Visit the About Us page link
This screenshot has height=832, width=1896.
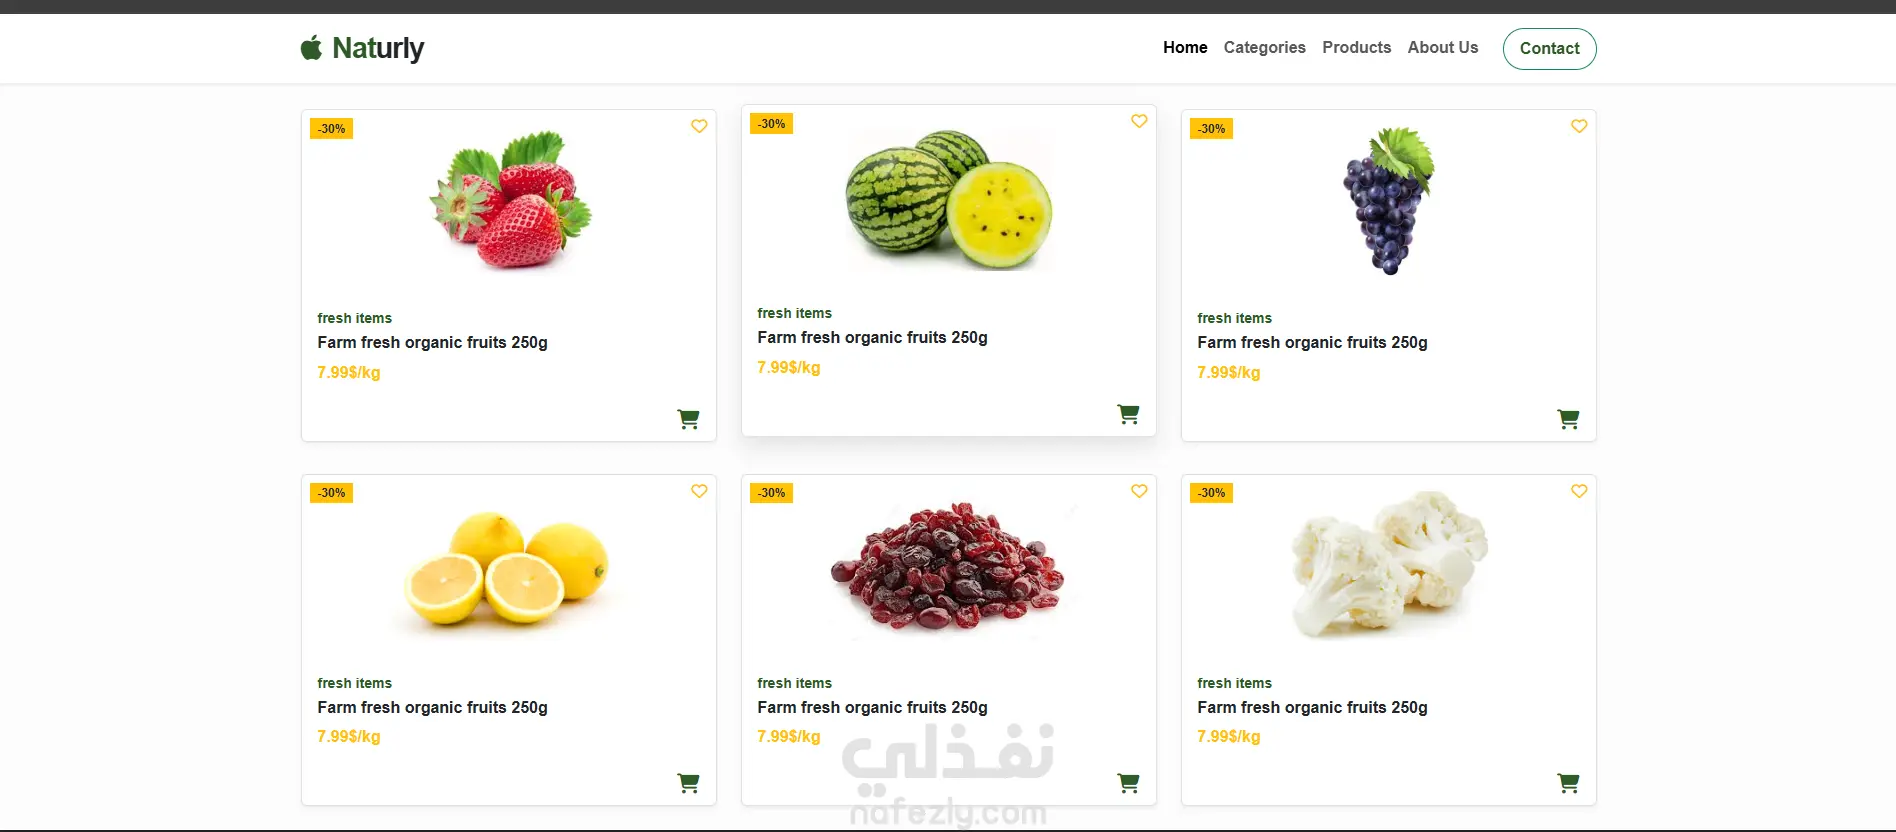tap(1442, 48)
